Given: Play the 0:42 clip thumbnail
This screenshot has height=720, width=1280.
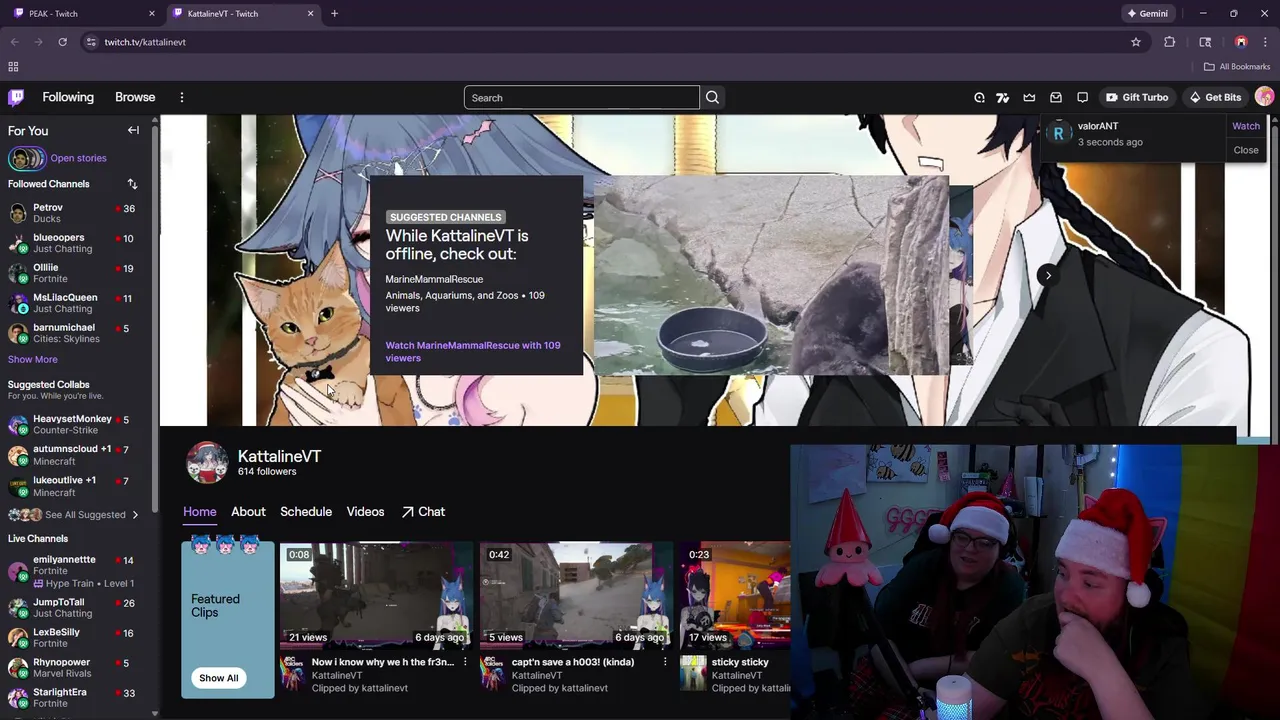Looking at the screenshot, I should [x=576, y=594].
